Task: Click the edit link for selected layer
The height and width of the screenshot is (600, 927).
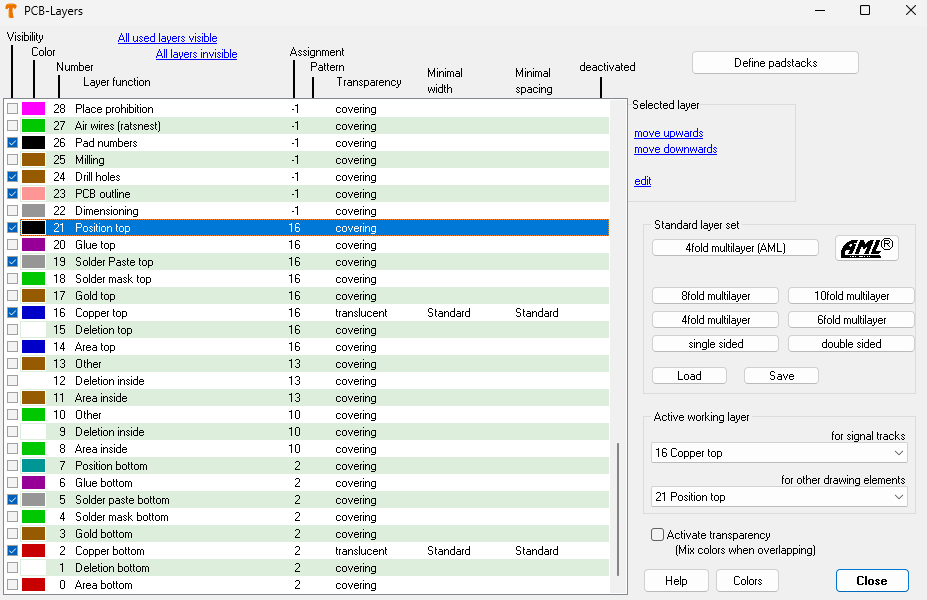Action: coord(642,181)
